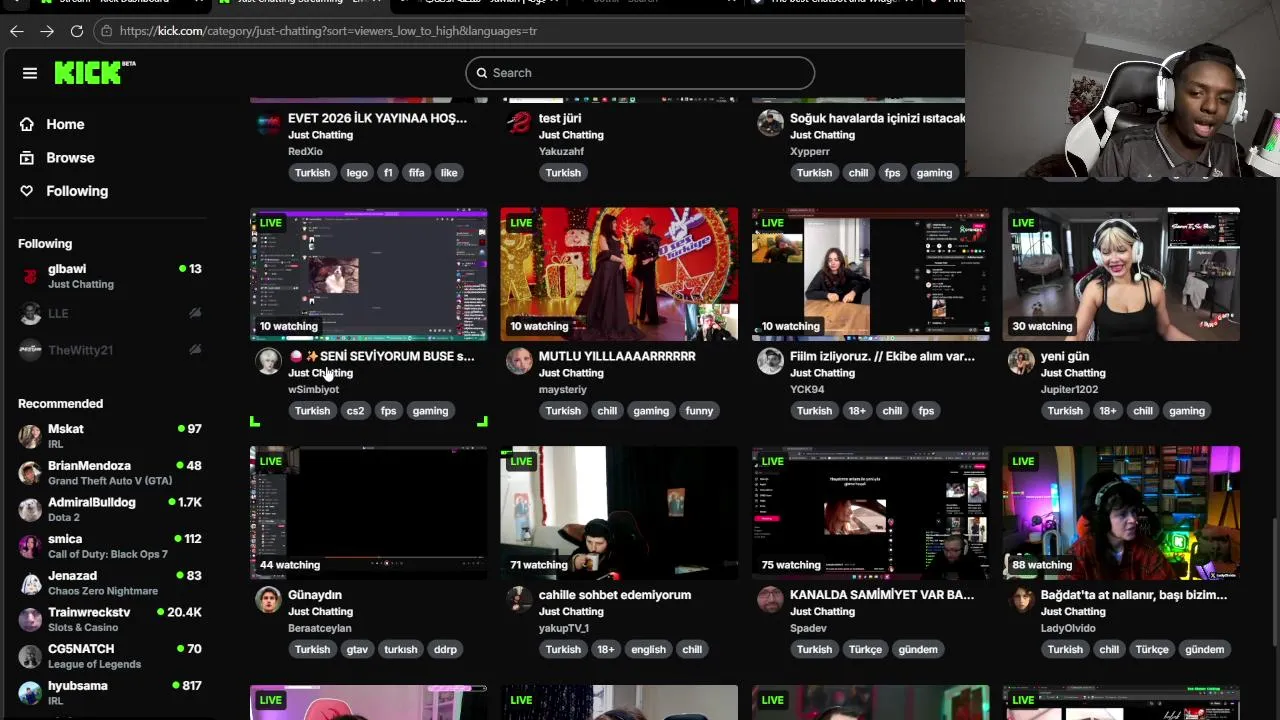Open the hamburger sidebar menu
The height and width of the screenshot is (720, 1280).
pos(30,73)
